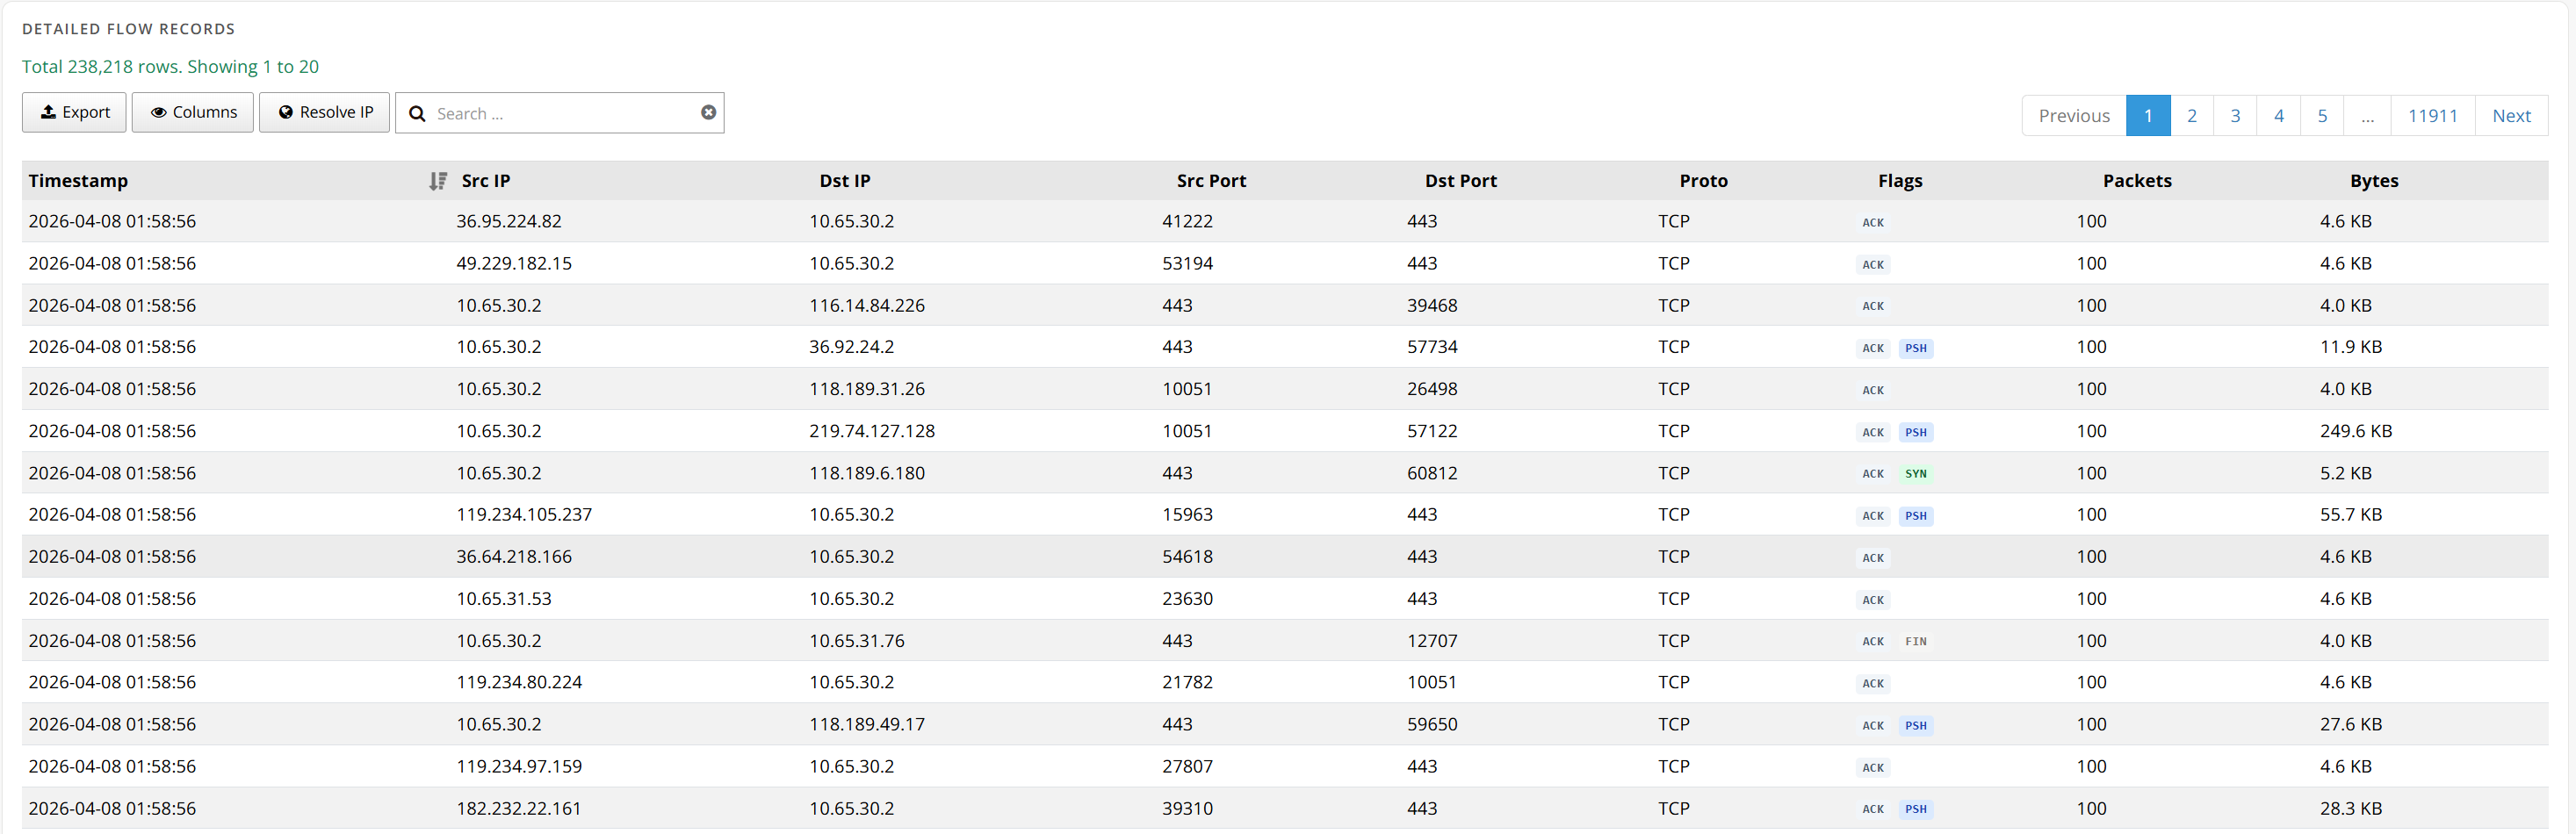This screenshot has width=2576, height=834.
Task: Sort table by Bytes column header
Action: point(2373,181)
